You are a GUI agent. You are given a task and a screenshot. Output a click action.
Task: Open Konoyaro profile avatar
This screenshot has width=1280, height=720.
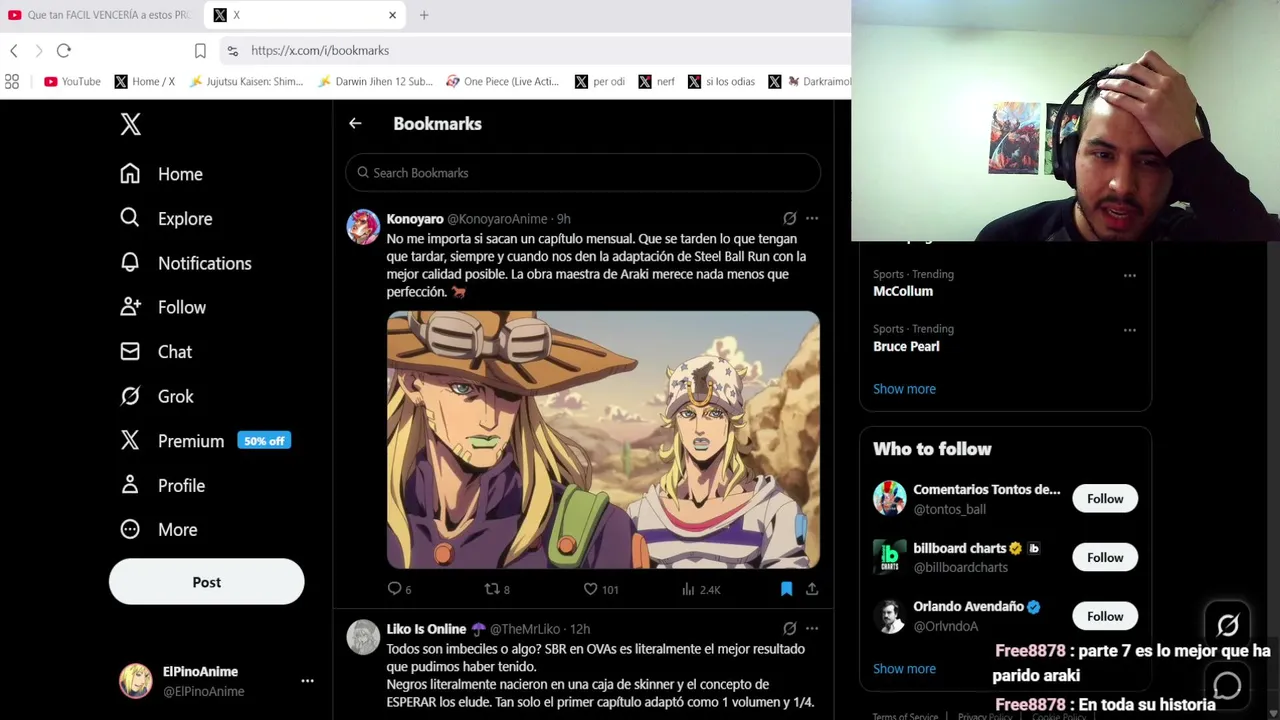[363, 227]
